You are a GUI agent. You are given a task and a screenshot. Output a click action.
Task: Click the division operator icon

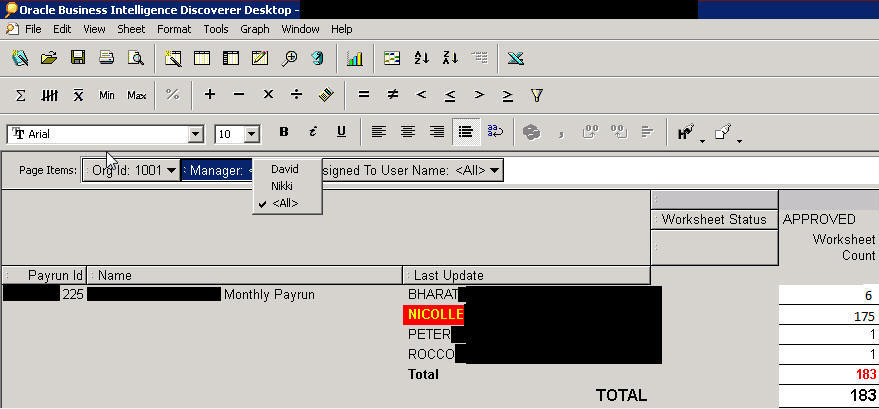coord(297,95)
